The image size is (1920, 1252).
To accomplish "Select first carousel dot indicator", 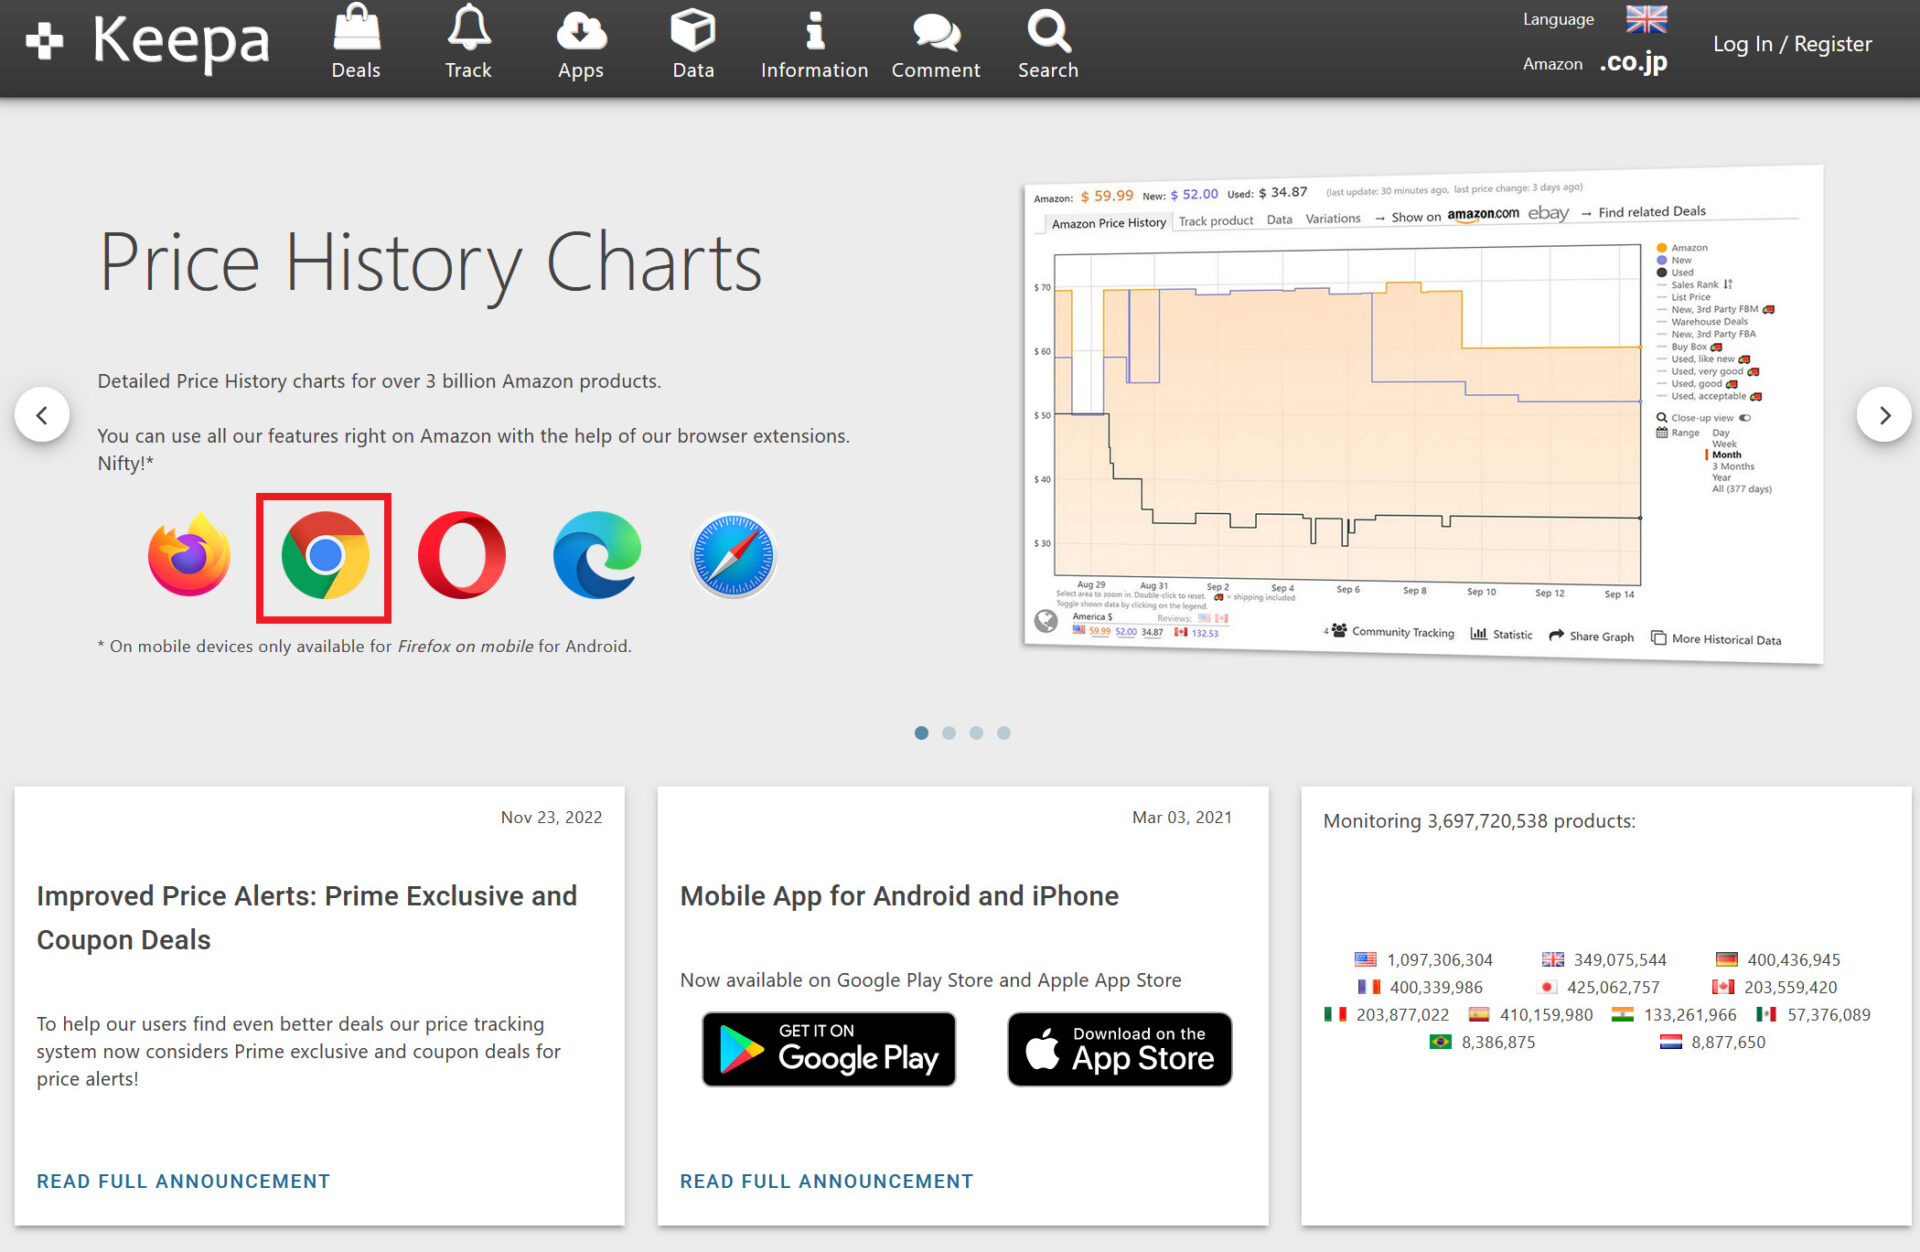I will click(921, 733).
